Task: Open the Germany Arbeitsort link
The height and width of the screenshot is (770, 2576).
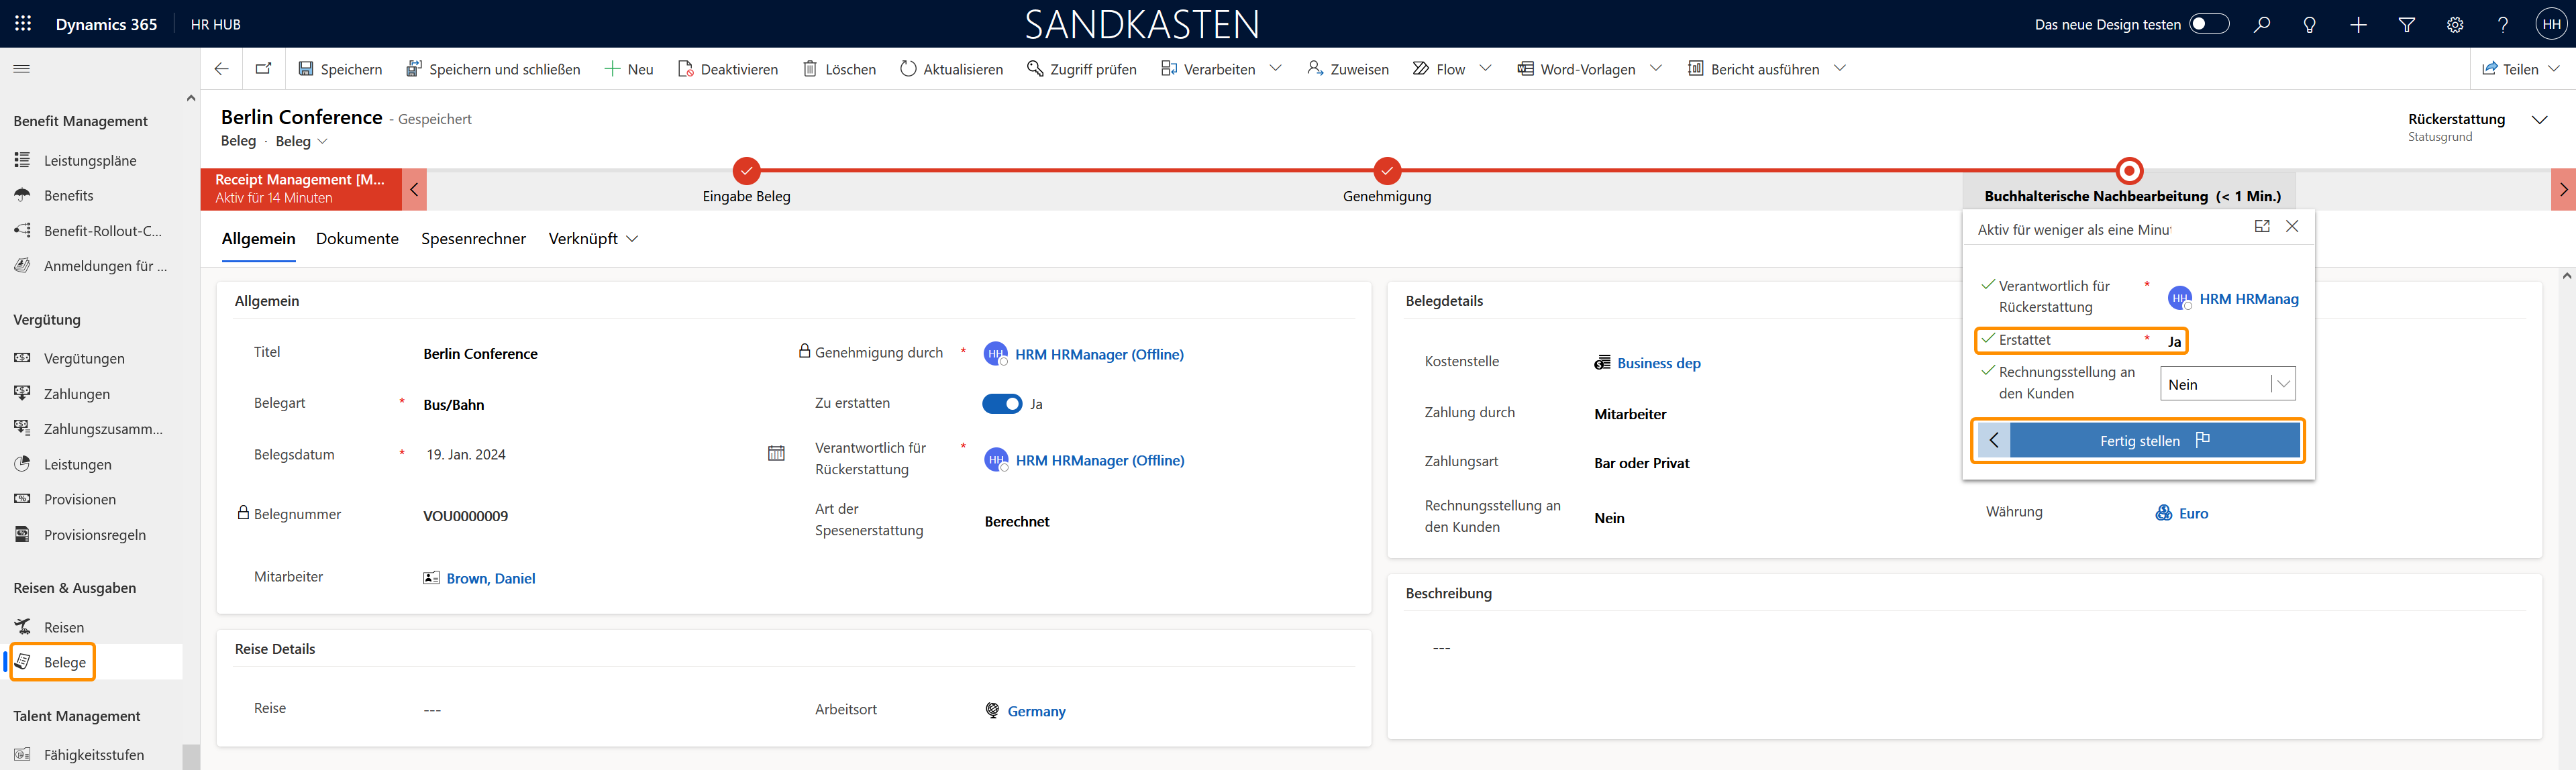Action: pos(1036,711)
